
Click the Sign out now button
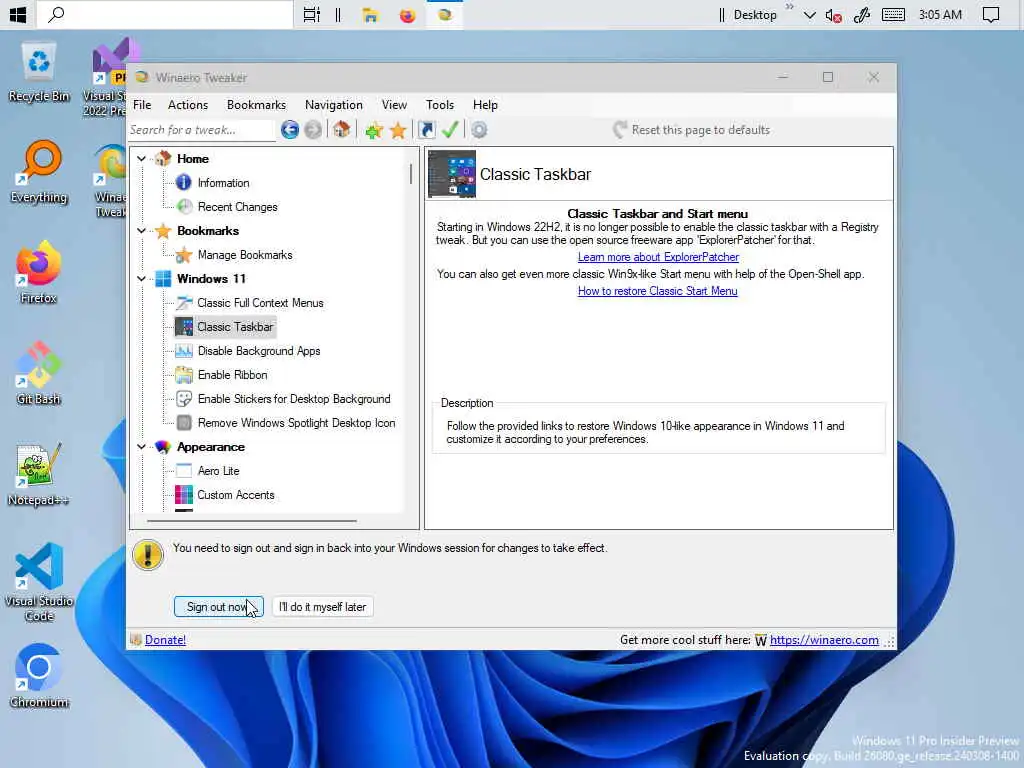219,607
